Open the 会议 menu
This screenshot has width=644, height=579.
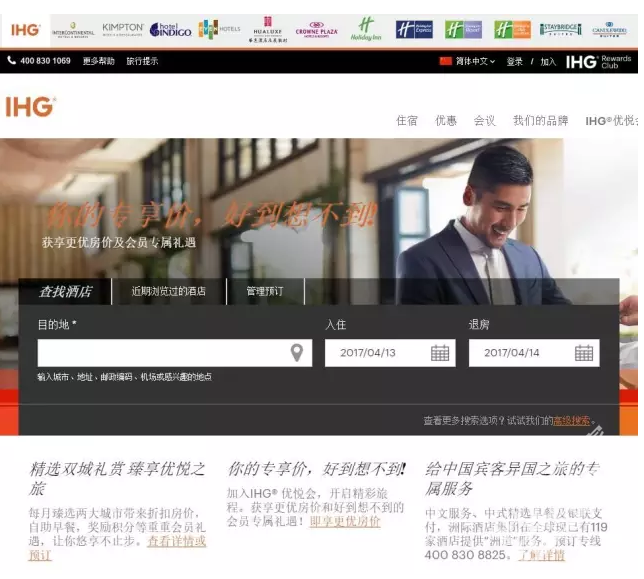(x=485, y=120)
